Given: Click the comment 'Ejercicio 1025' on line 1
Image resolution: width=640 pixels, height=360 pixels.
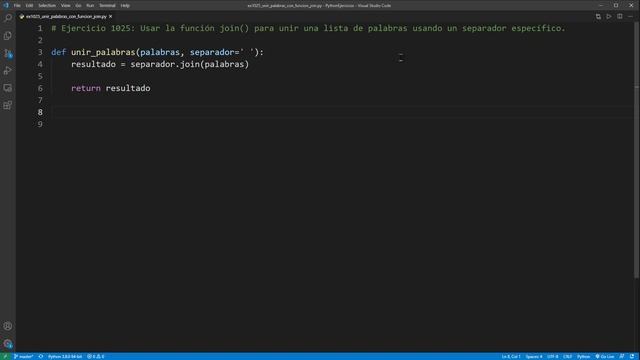Looking at the screenshot, I should pos(96,28).
